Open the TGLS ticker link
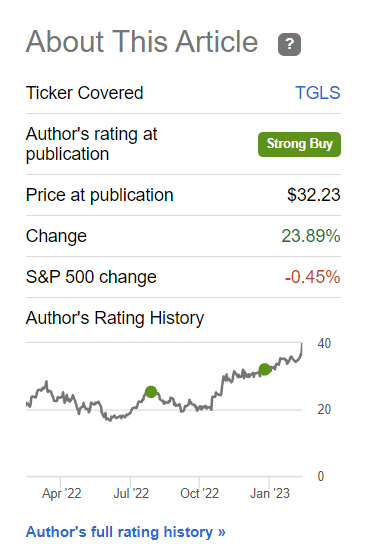This screenshot has height=560, width=370. [x=318, y=93]
